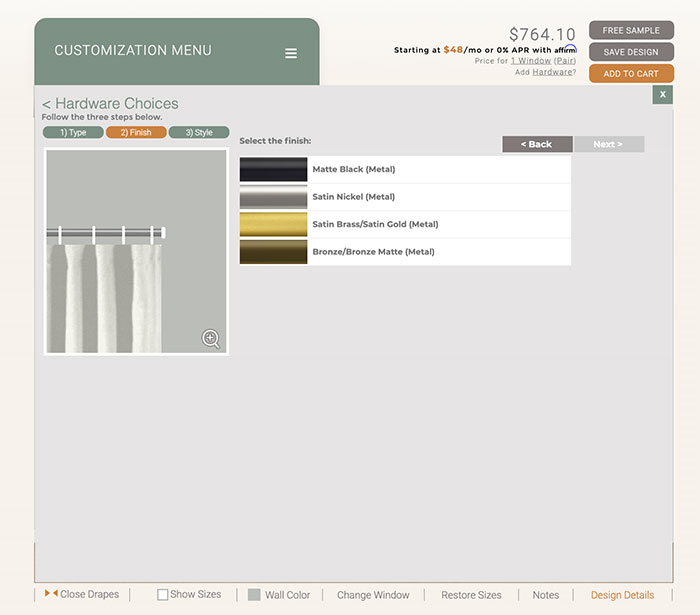Pick the Satin Brass/Satin Gold swatch
This screenshot has height=615, width=700.
(273, 224)
